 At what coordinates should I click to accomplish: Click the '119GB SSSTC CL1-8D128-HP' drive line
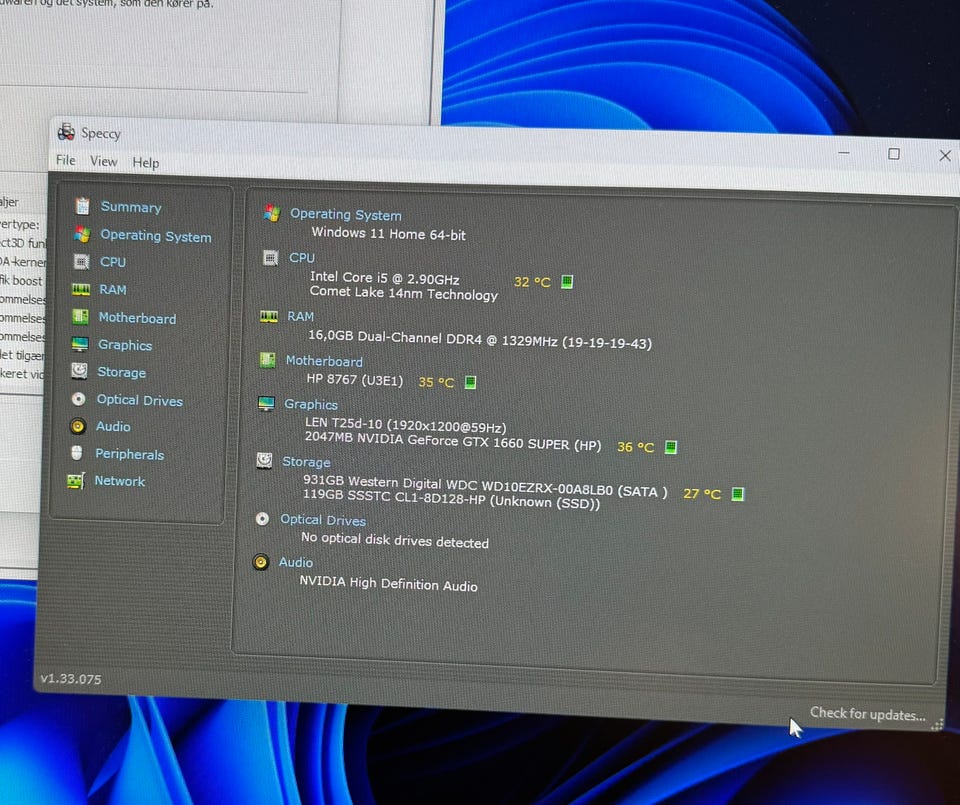point(451,499)
